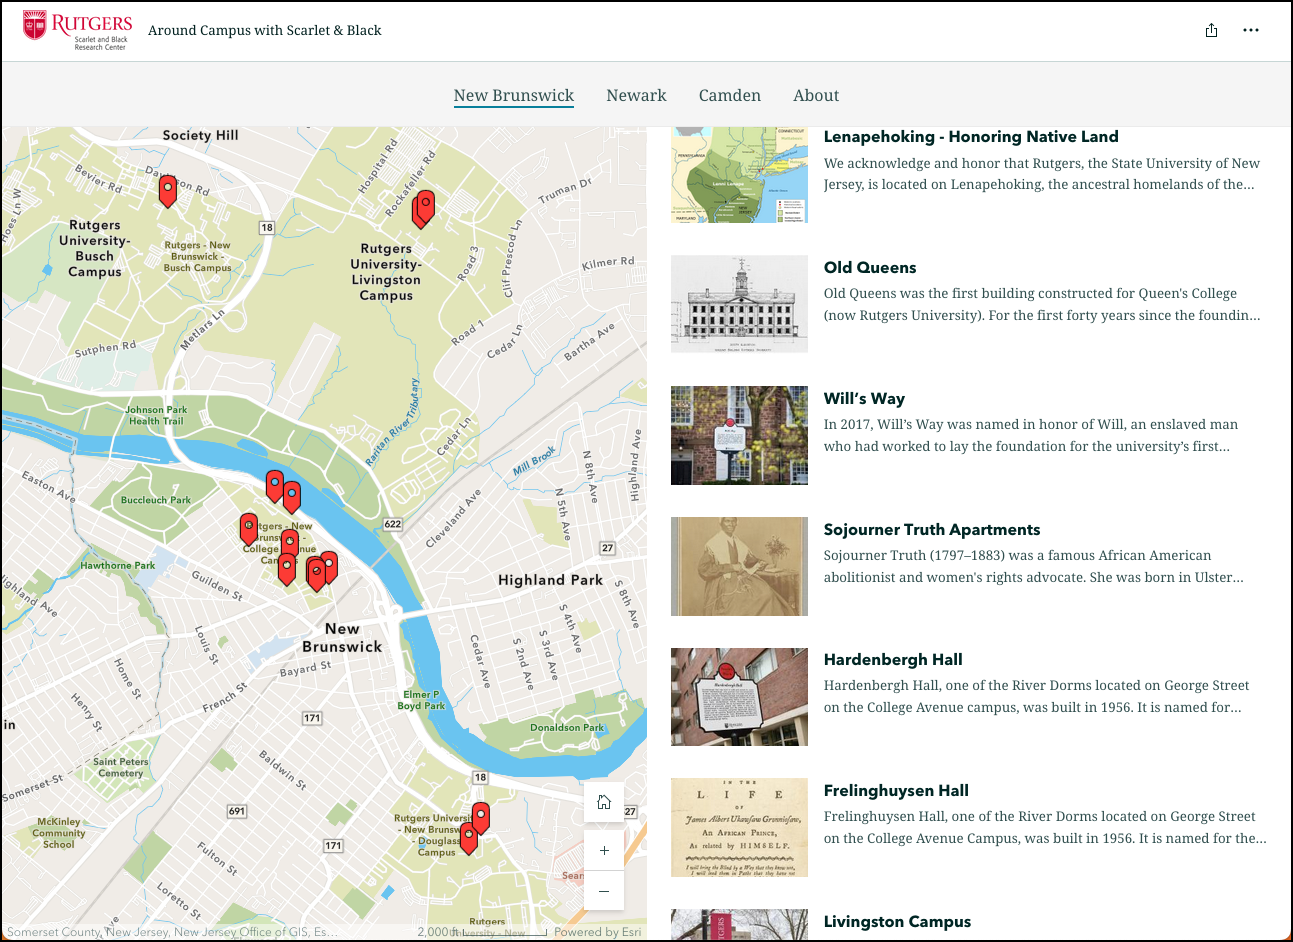The image size is (1293, 942).
Task: Click the 'Highland Park' map label
Action: pos(550,580)
